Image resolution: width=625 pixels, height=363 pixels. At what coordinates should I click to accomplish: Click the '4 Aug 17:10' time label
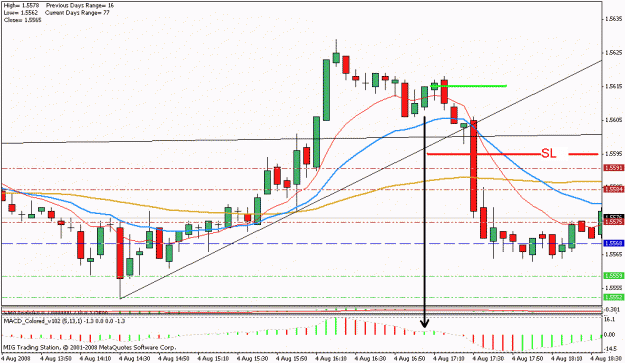tap(449, 359)
